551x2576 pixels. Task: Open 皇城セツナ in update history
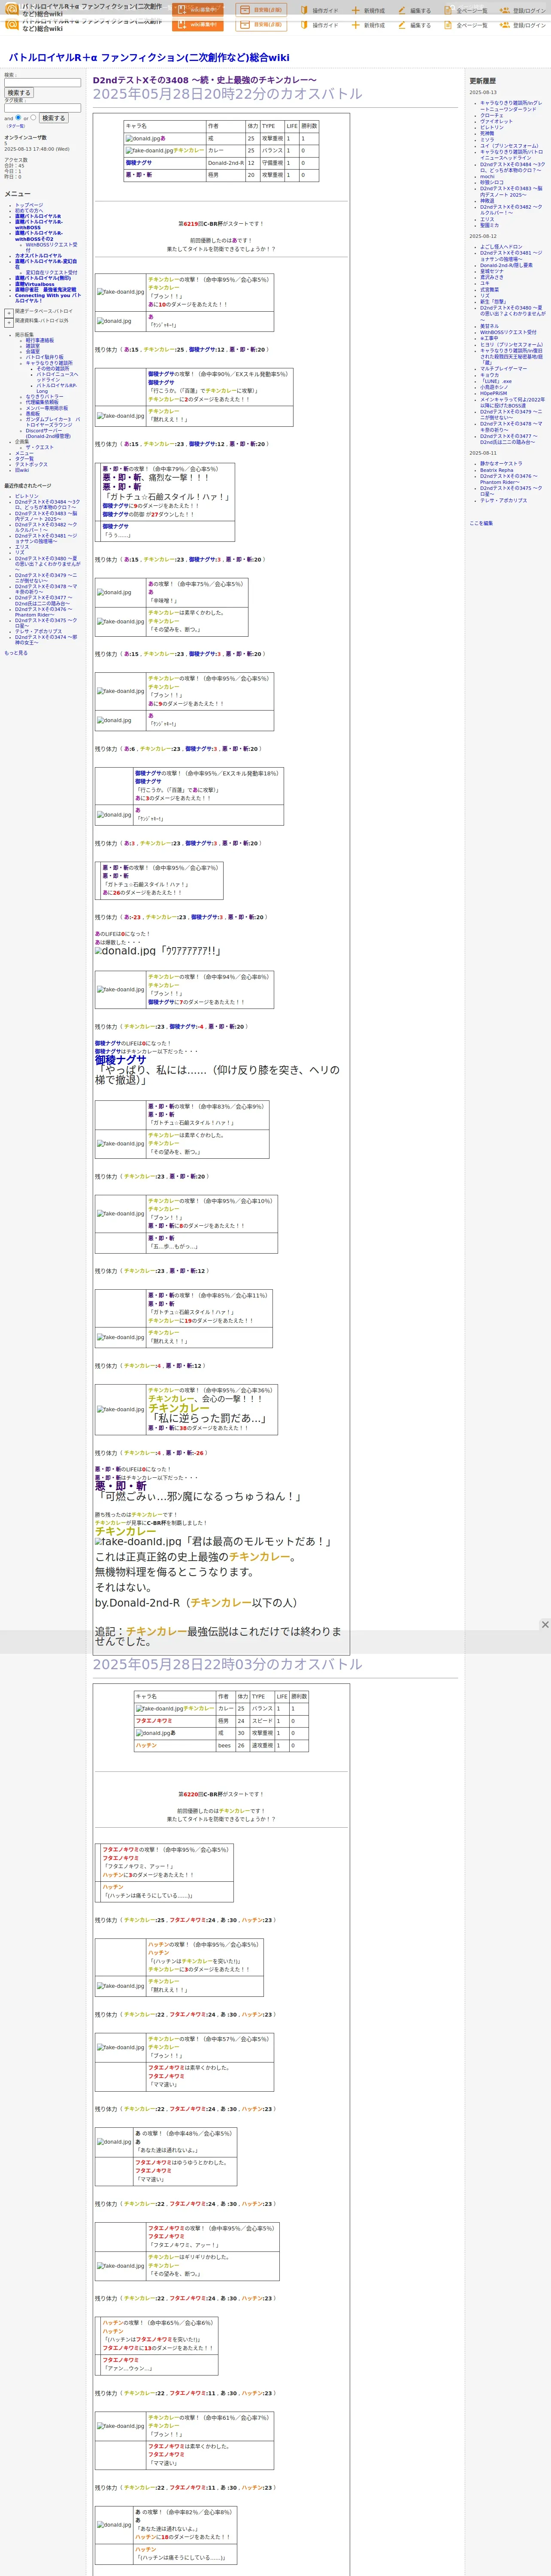tap(492, 271)
